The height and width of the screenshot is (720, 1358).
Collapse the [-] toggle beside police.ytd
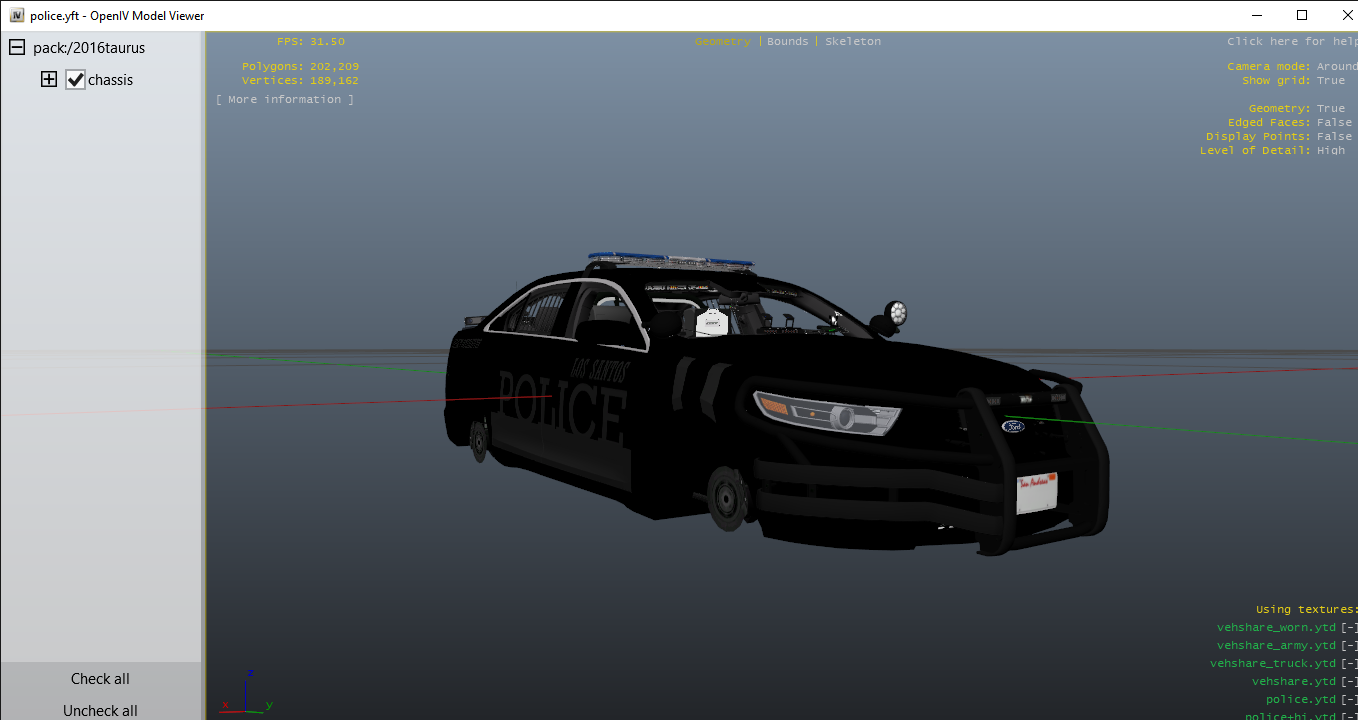(x=1349, y=700)
